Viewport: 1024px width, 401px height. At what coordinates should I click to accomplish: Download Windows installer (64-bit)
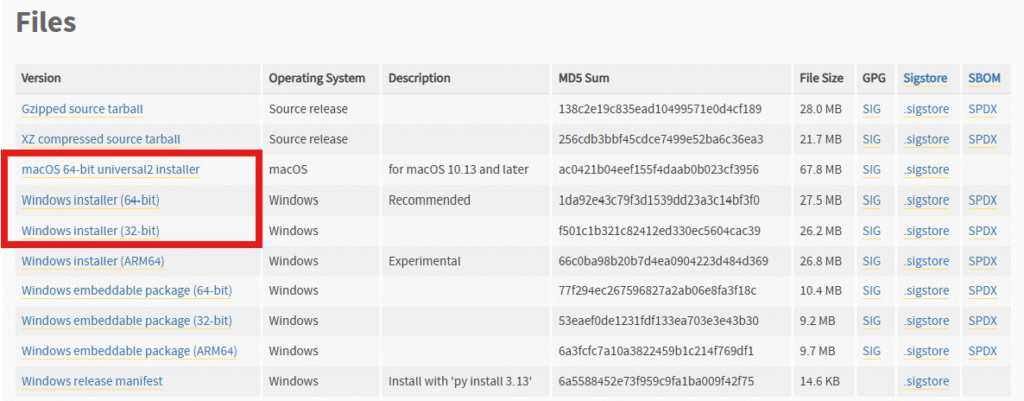[x=90, y=200]
